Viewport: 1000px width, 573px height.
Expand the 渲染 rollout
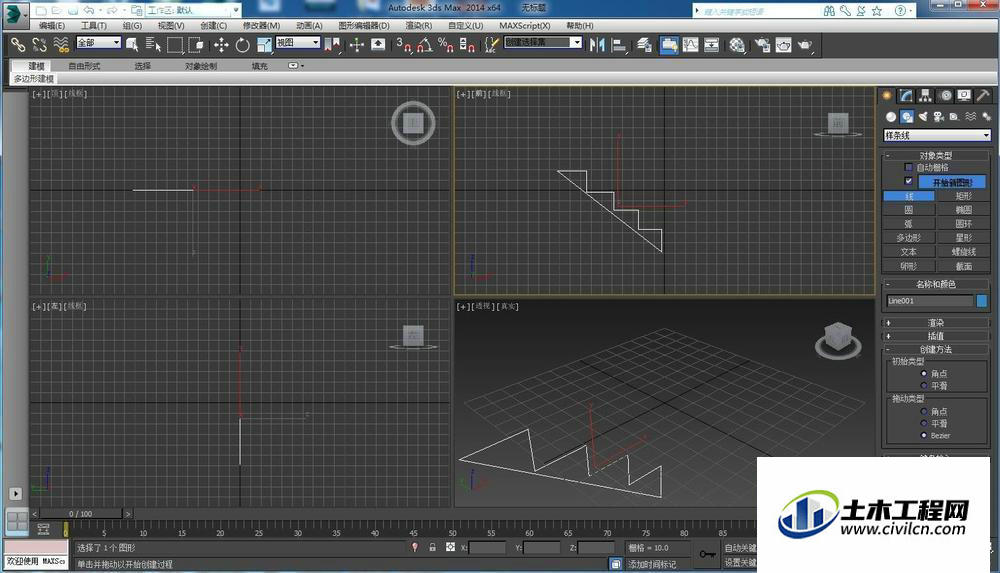click(x=936, y=323)
